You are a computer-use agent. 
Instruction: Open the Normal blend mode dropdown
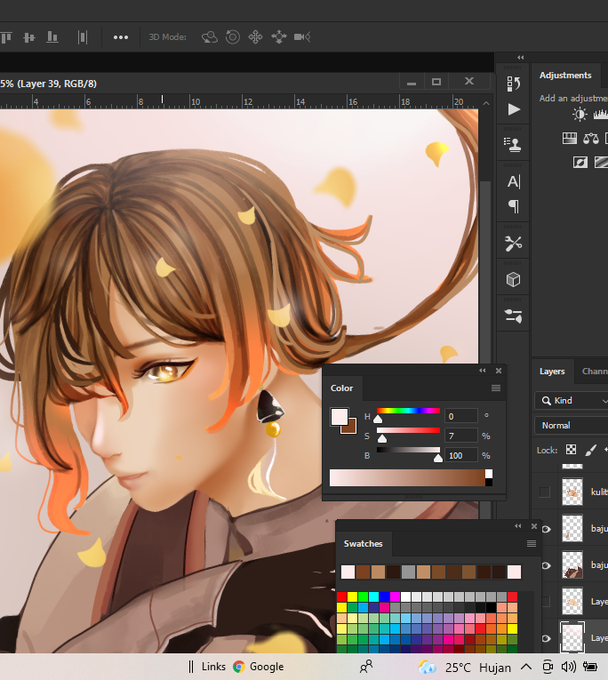click(x=571, y=425)
